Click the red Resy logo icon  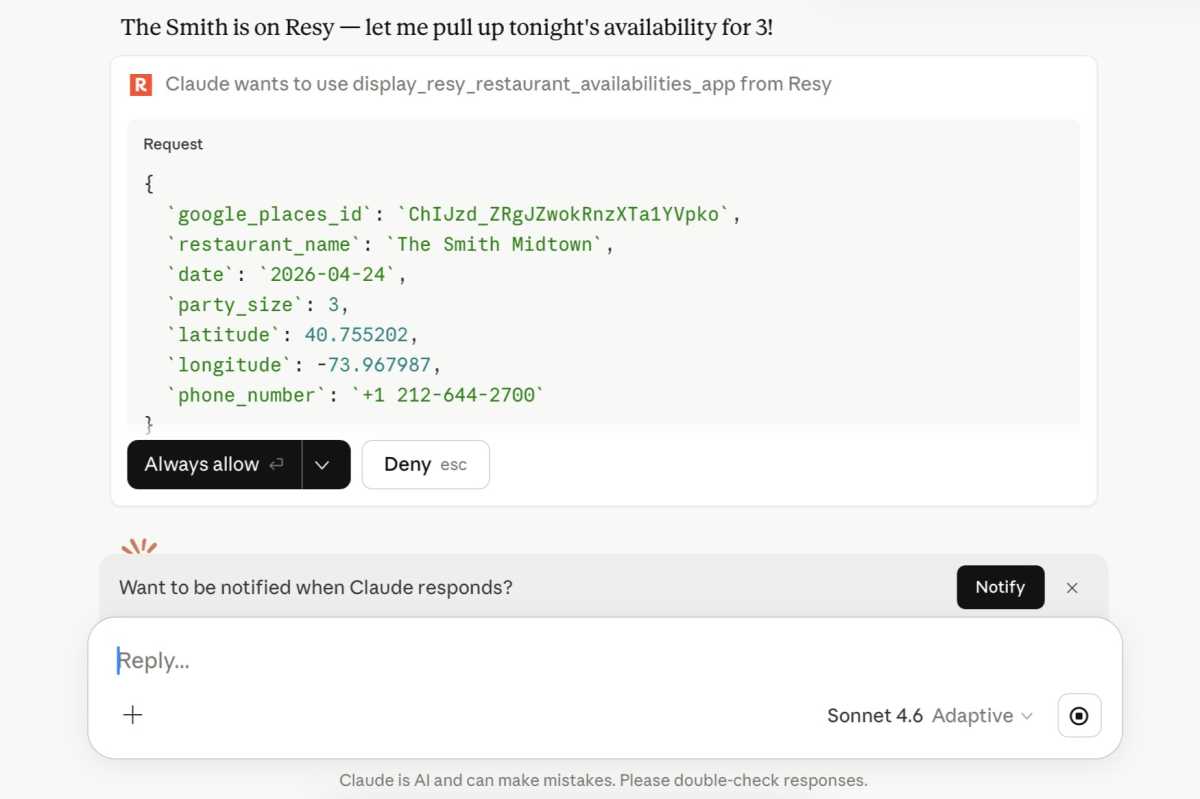coord(140,84)
